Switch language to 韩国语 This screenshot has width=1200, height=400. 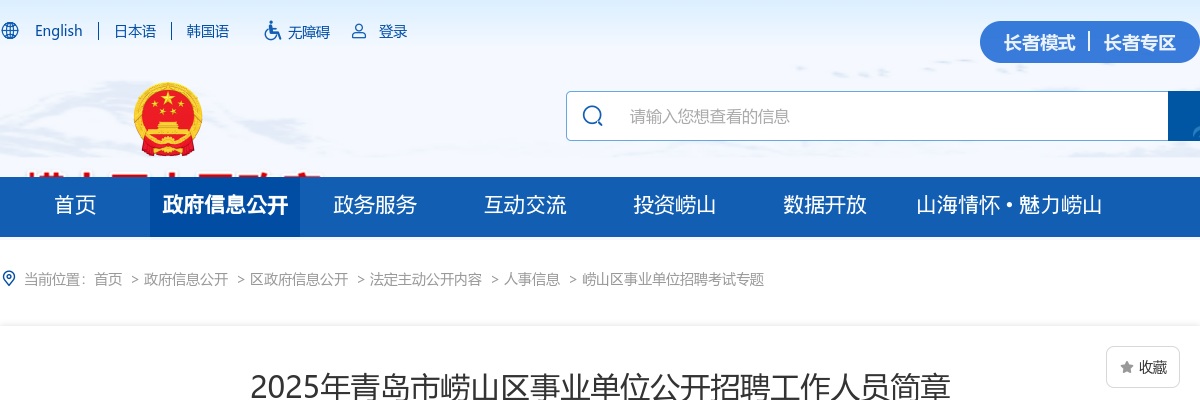click(x=208, y=31)
